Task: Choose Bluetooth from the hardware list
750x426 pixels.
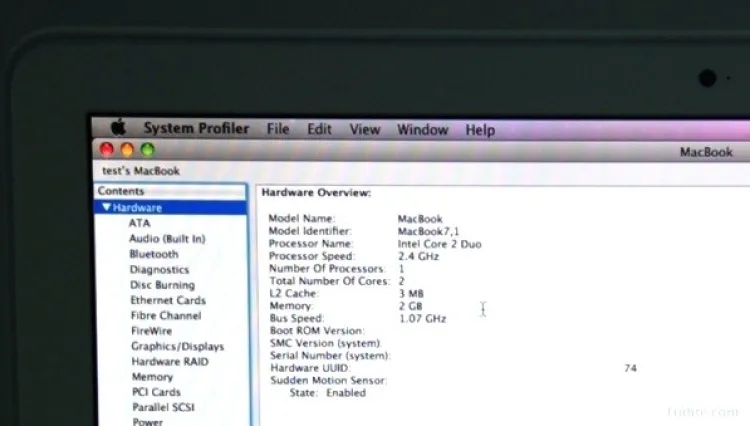Action: (154, 254)
